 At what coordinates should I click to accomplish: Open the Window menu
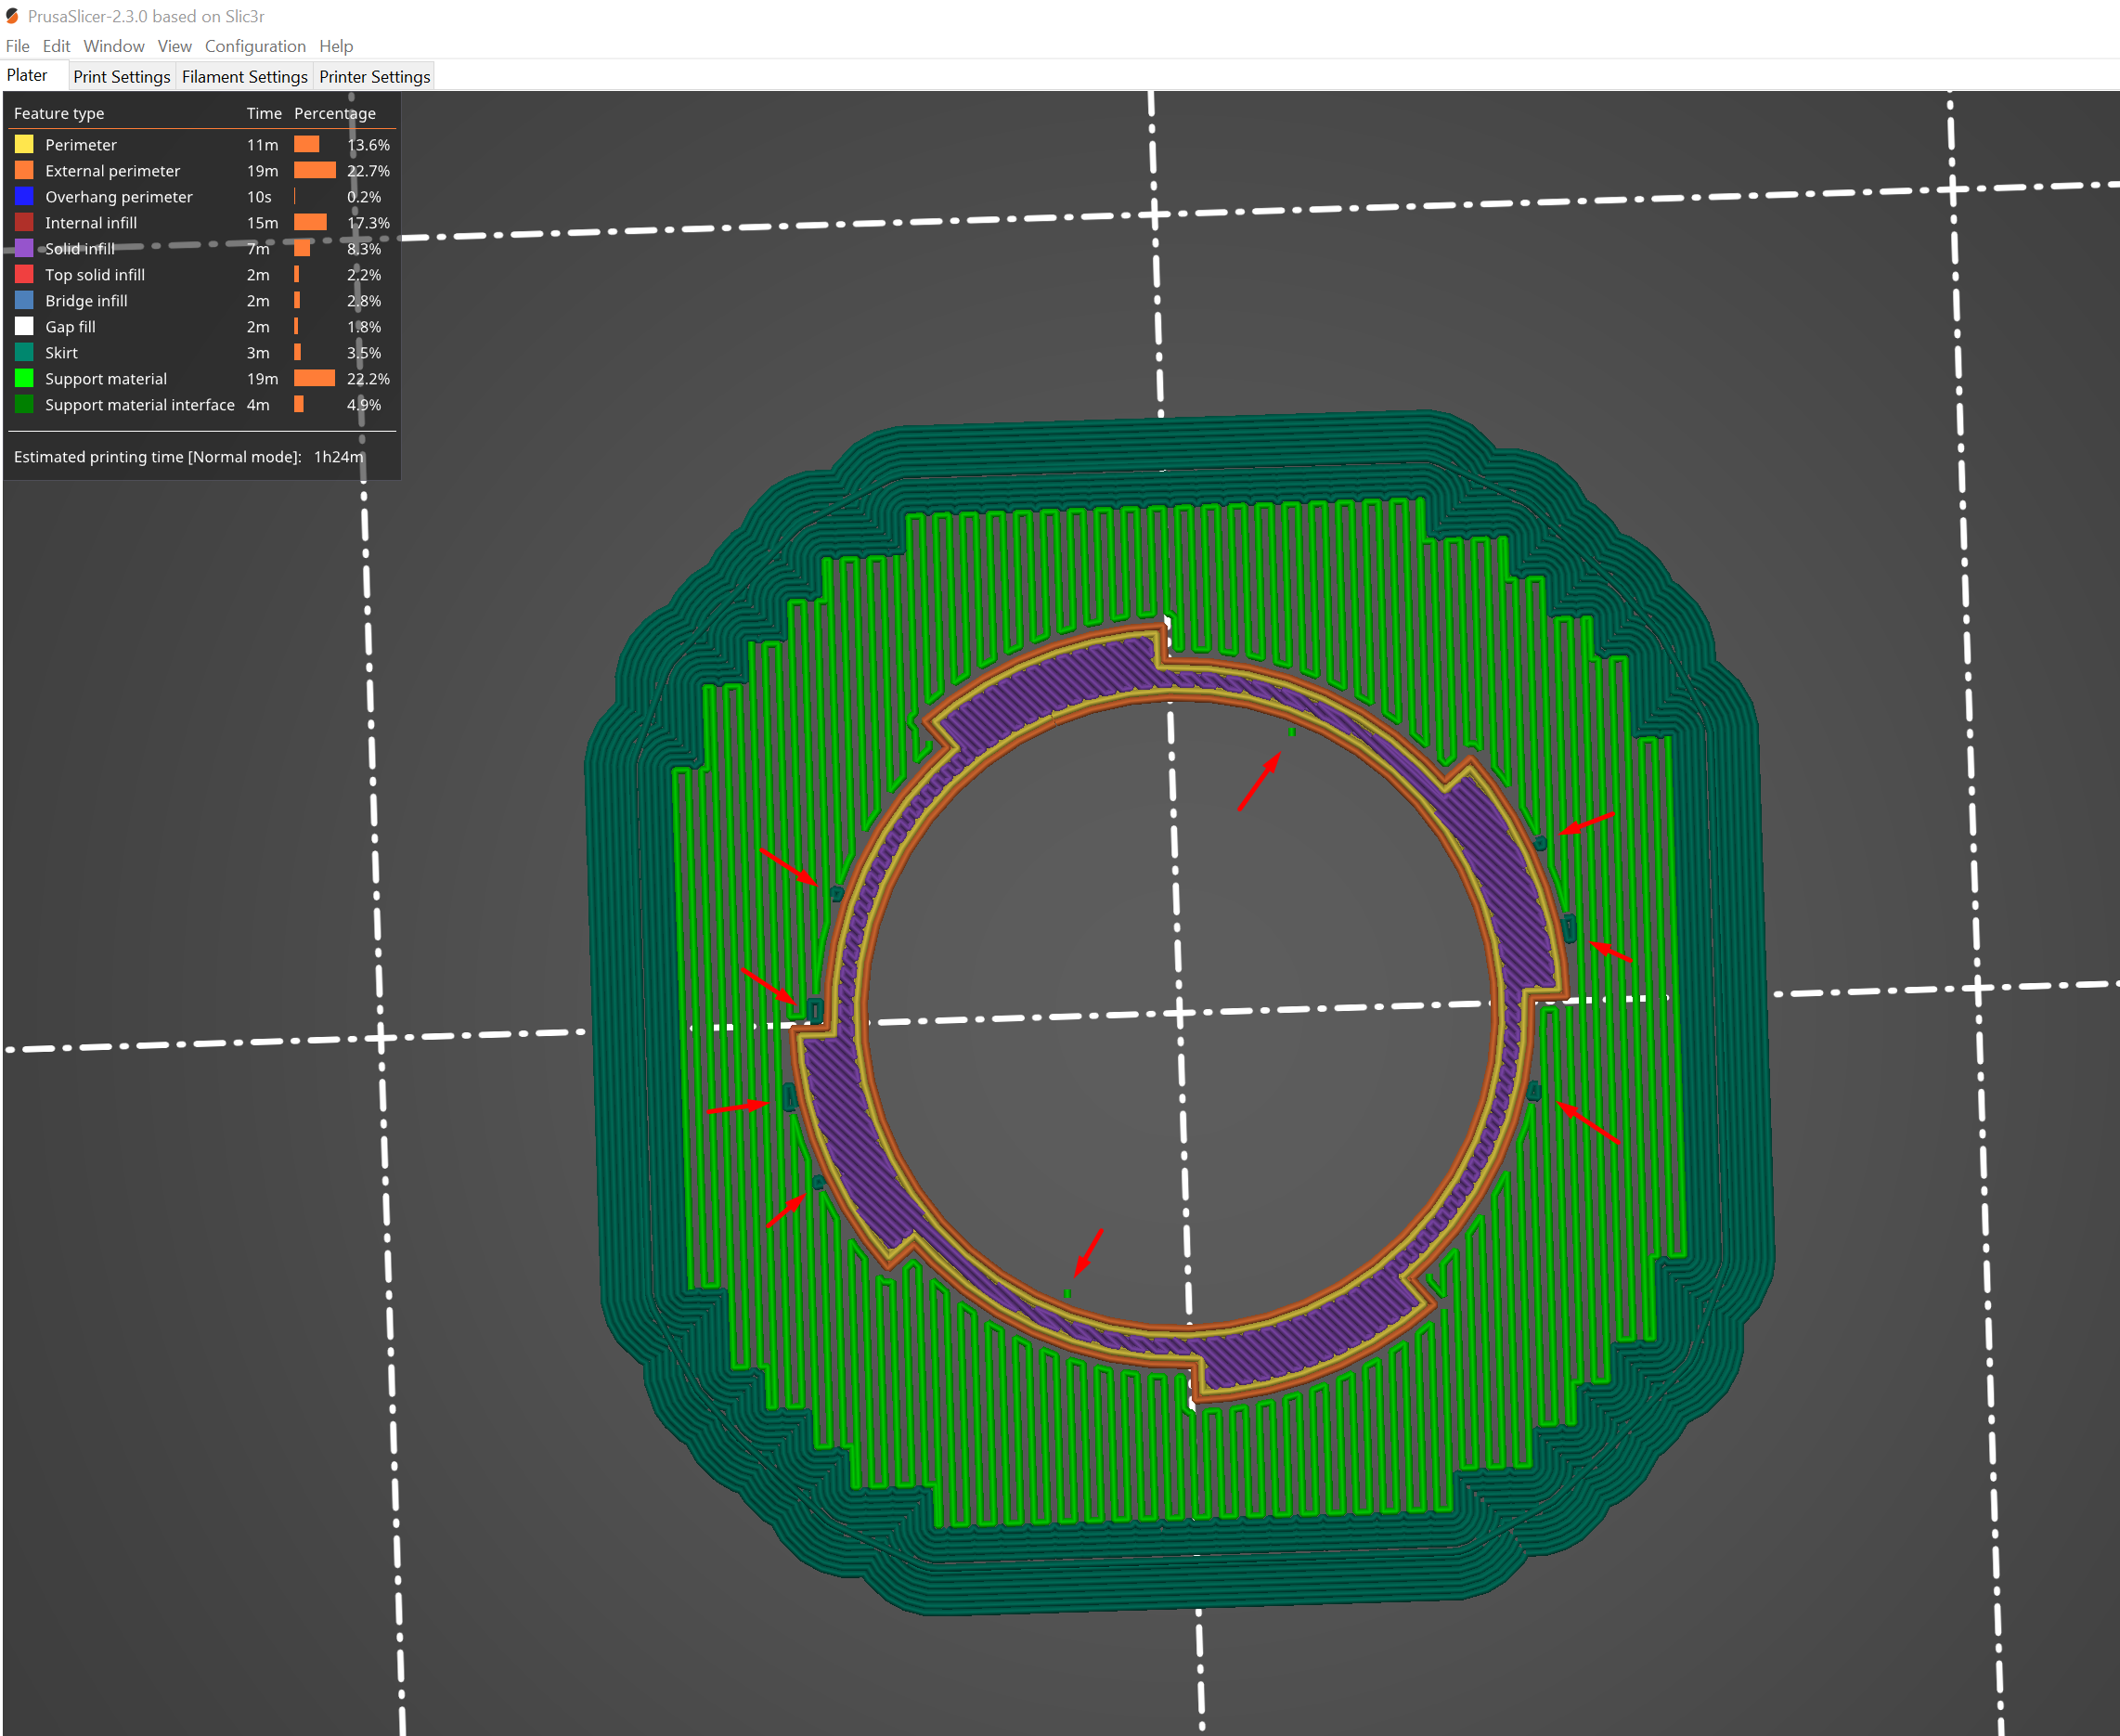[x=114, y=46]
